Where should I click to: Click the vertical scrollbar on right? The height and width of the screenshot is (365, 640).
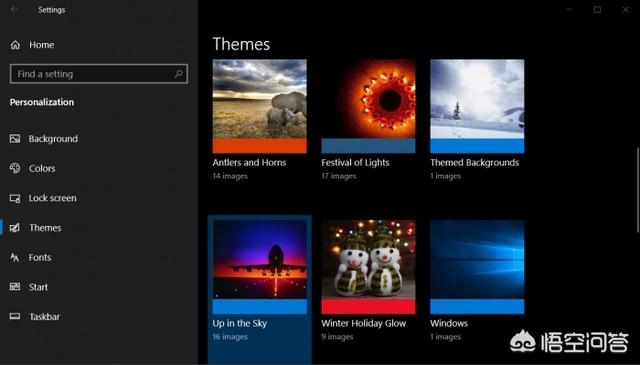click(637, 190)
